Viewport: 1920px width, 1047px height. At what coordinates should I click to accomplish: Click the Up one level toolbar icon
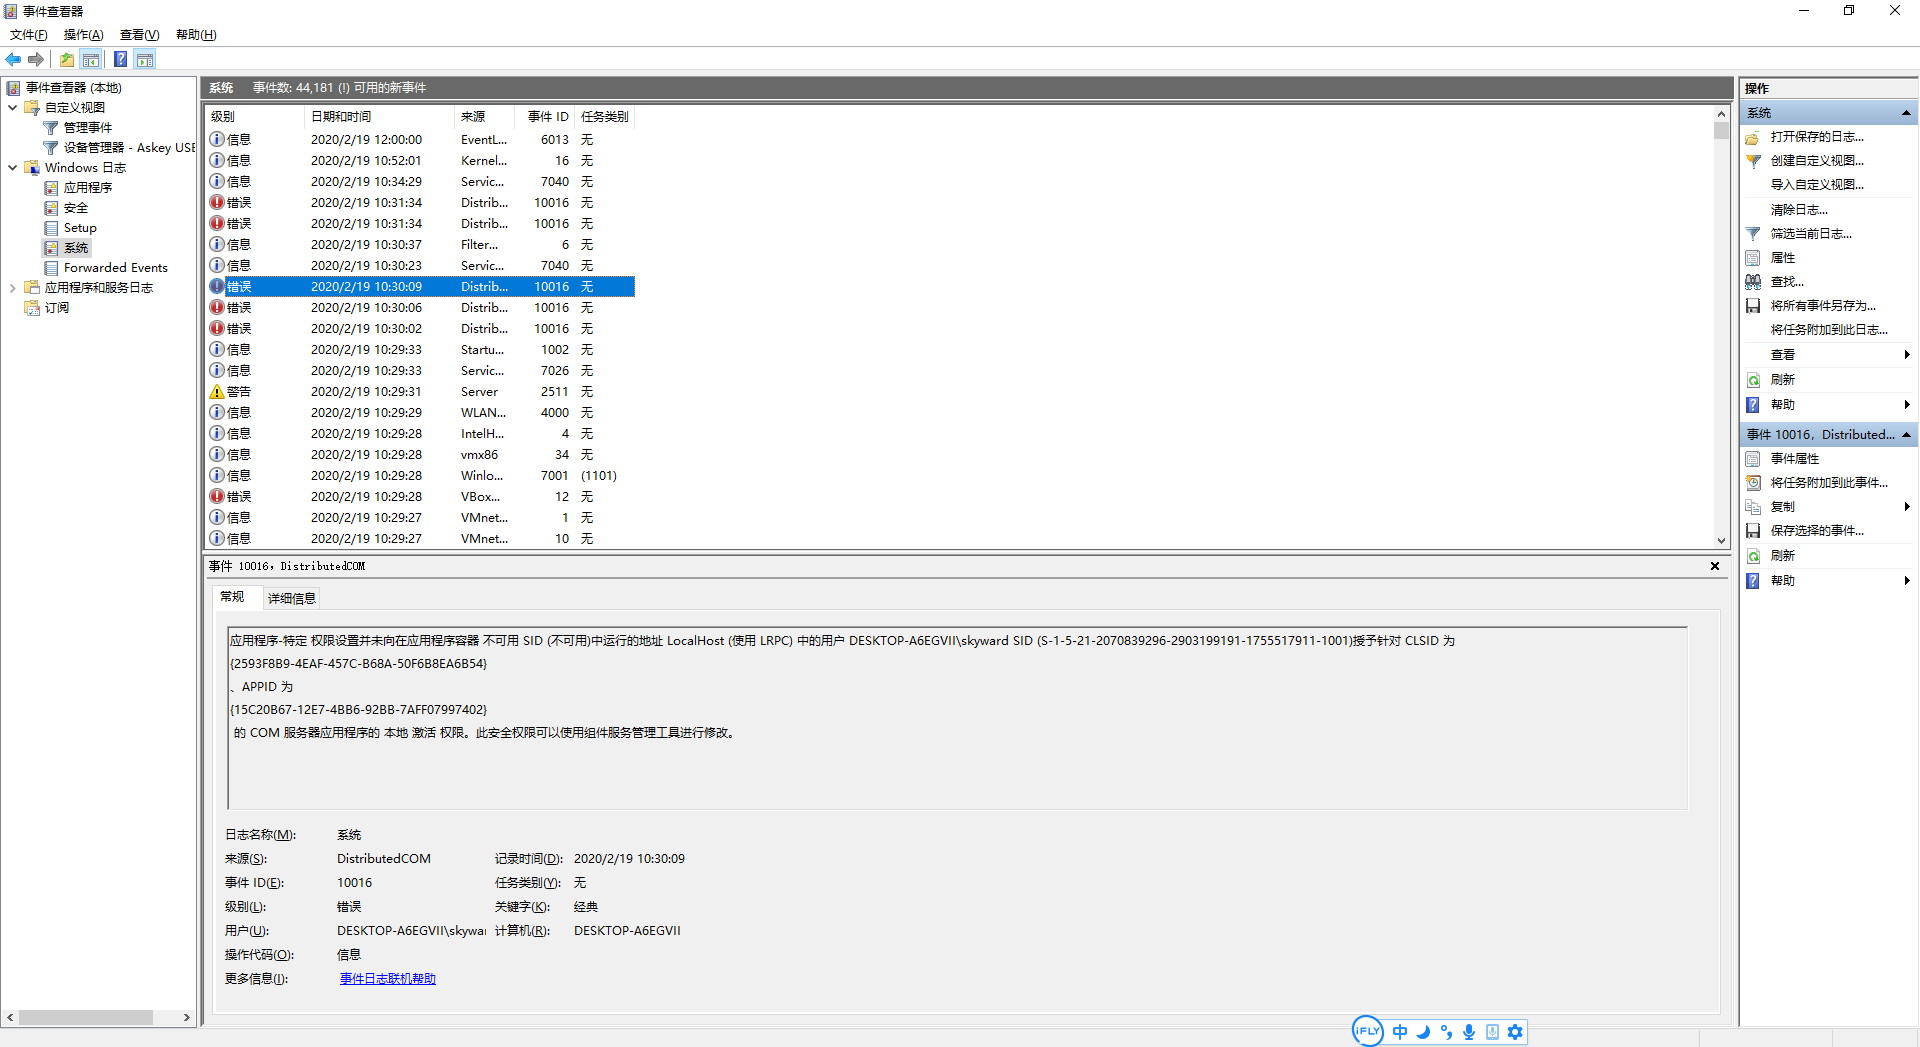click(x=67, y=60)
